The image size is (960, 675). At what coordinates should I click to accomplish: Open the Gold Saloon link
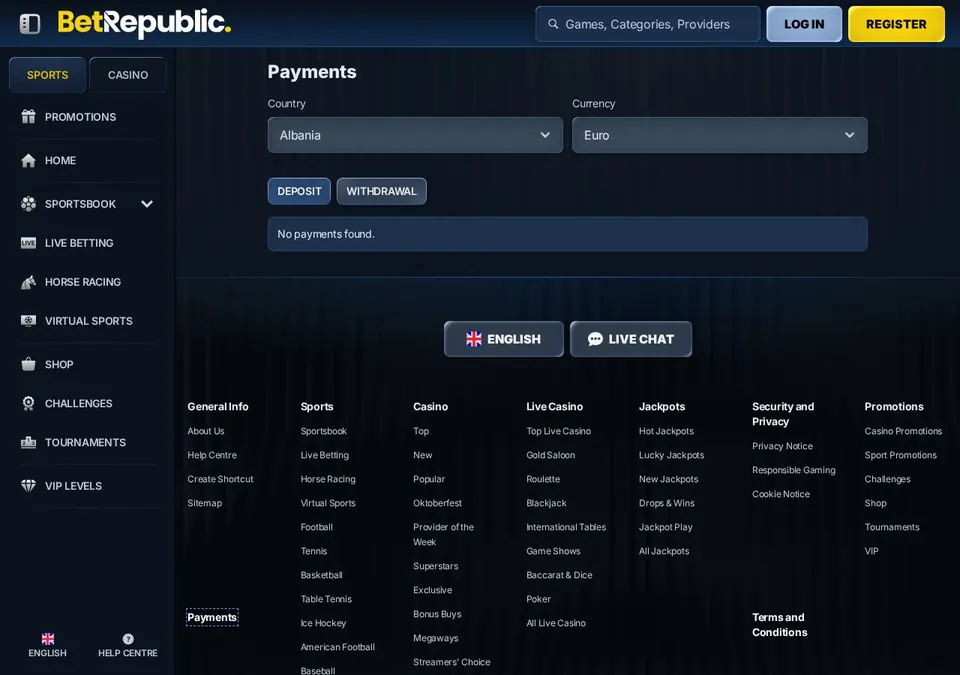(x=550, y=455)
